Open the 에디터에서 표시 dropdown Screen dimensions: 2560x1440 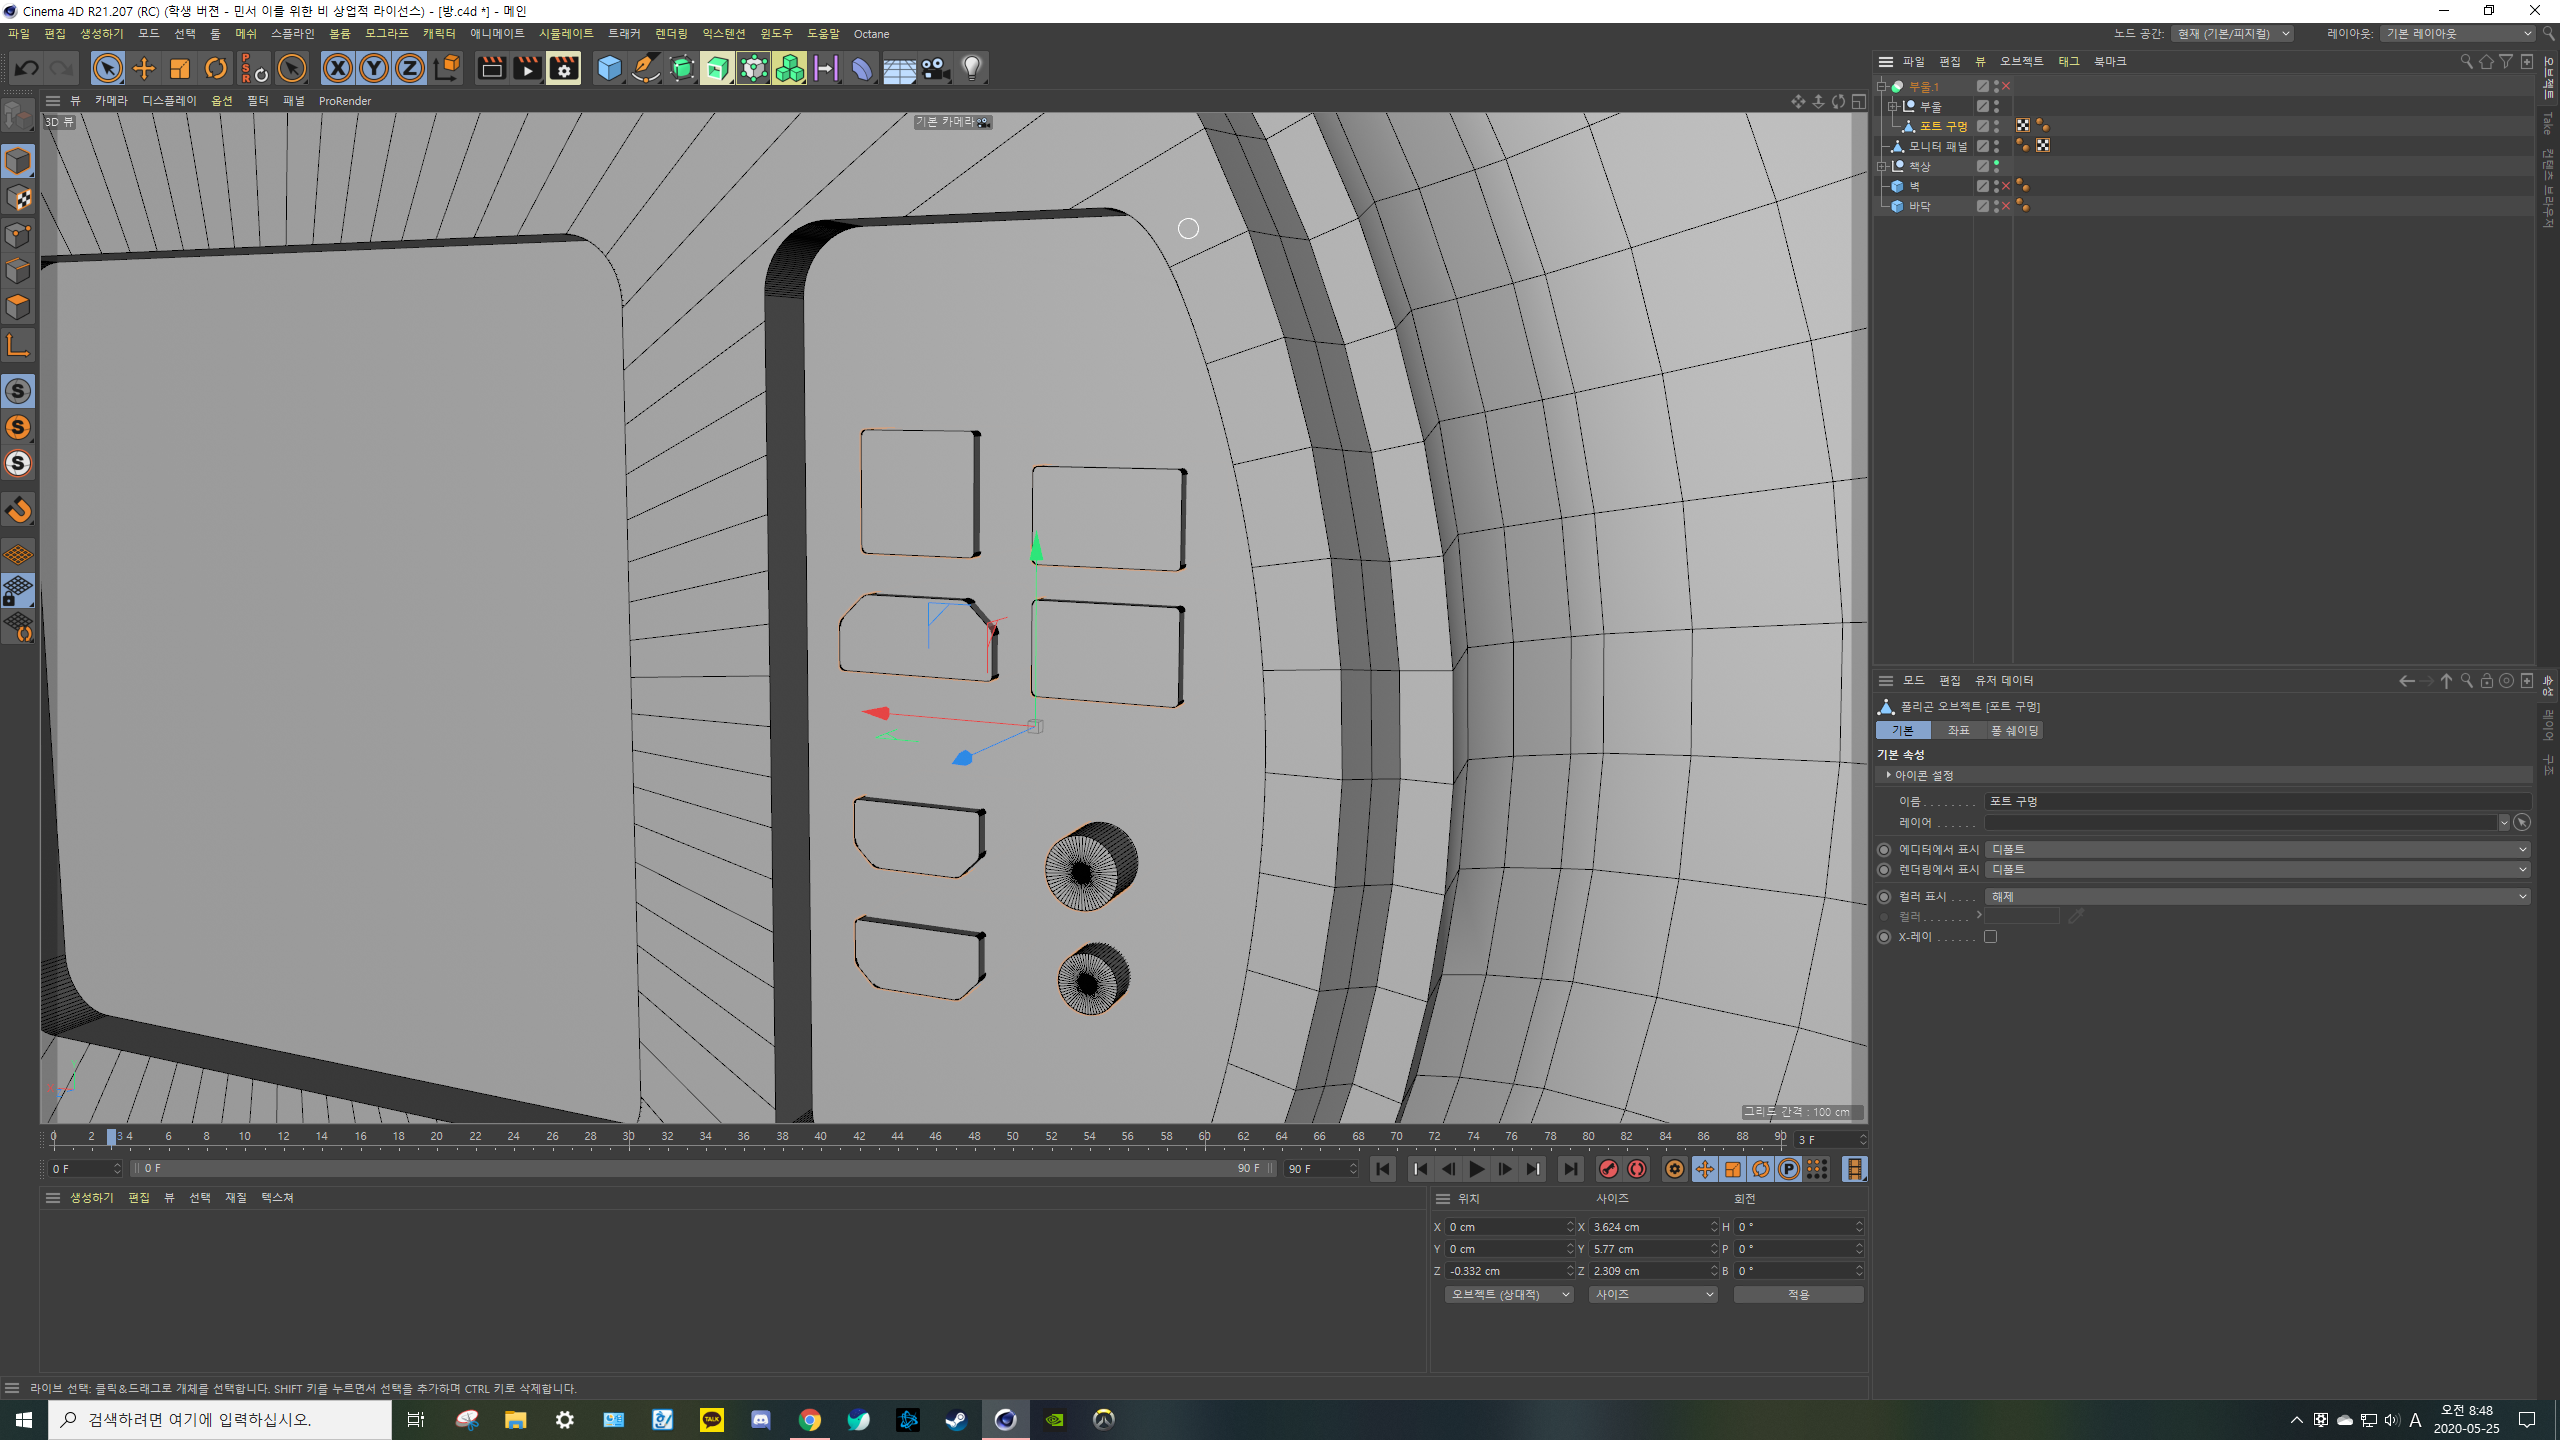(2257, 850)
